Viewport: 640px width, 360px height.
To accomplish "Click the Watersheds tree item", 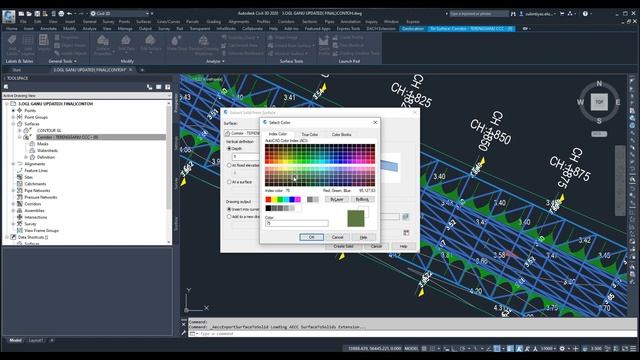I will pos(47,151).
